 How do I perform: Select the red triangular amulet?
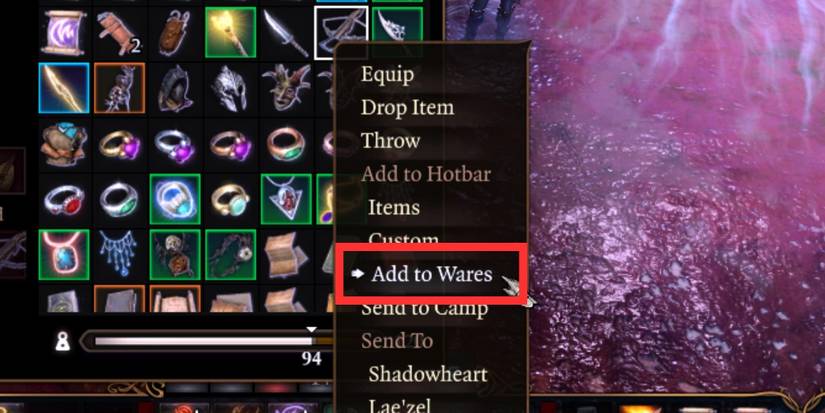click(286, 200)
